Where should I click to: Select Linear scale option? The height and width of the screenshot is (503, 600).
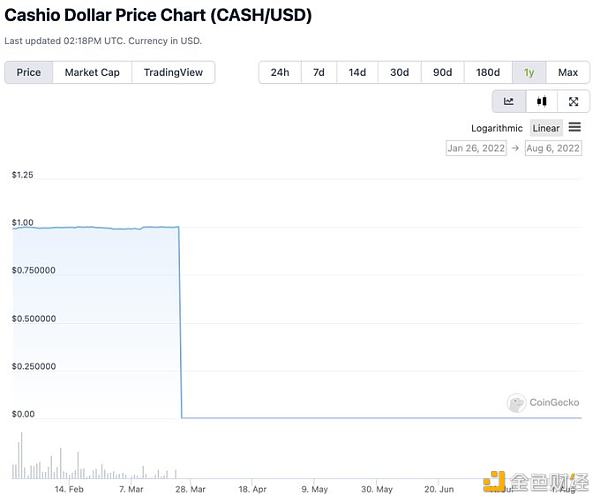point(546,128)
